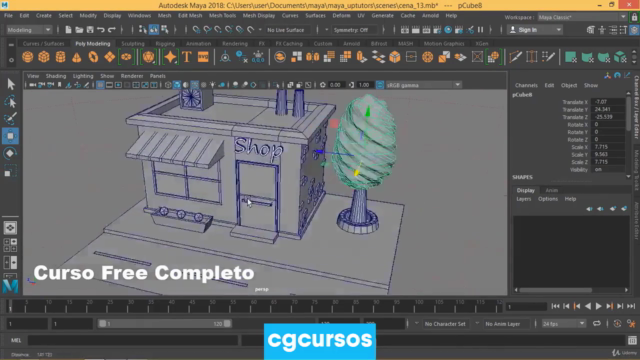Open Channels menu in Channel Box

coord(526,85)
